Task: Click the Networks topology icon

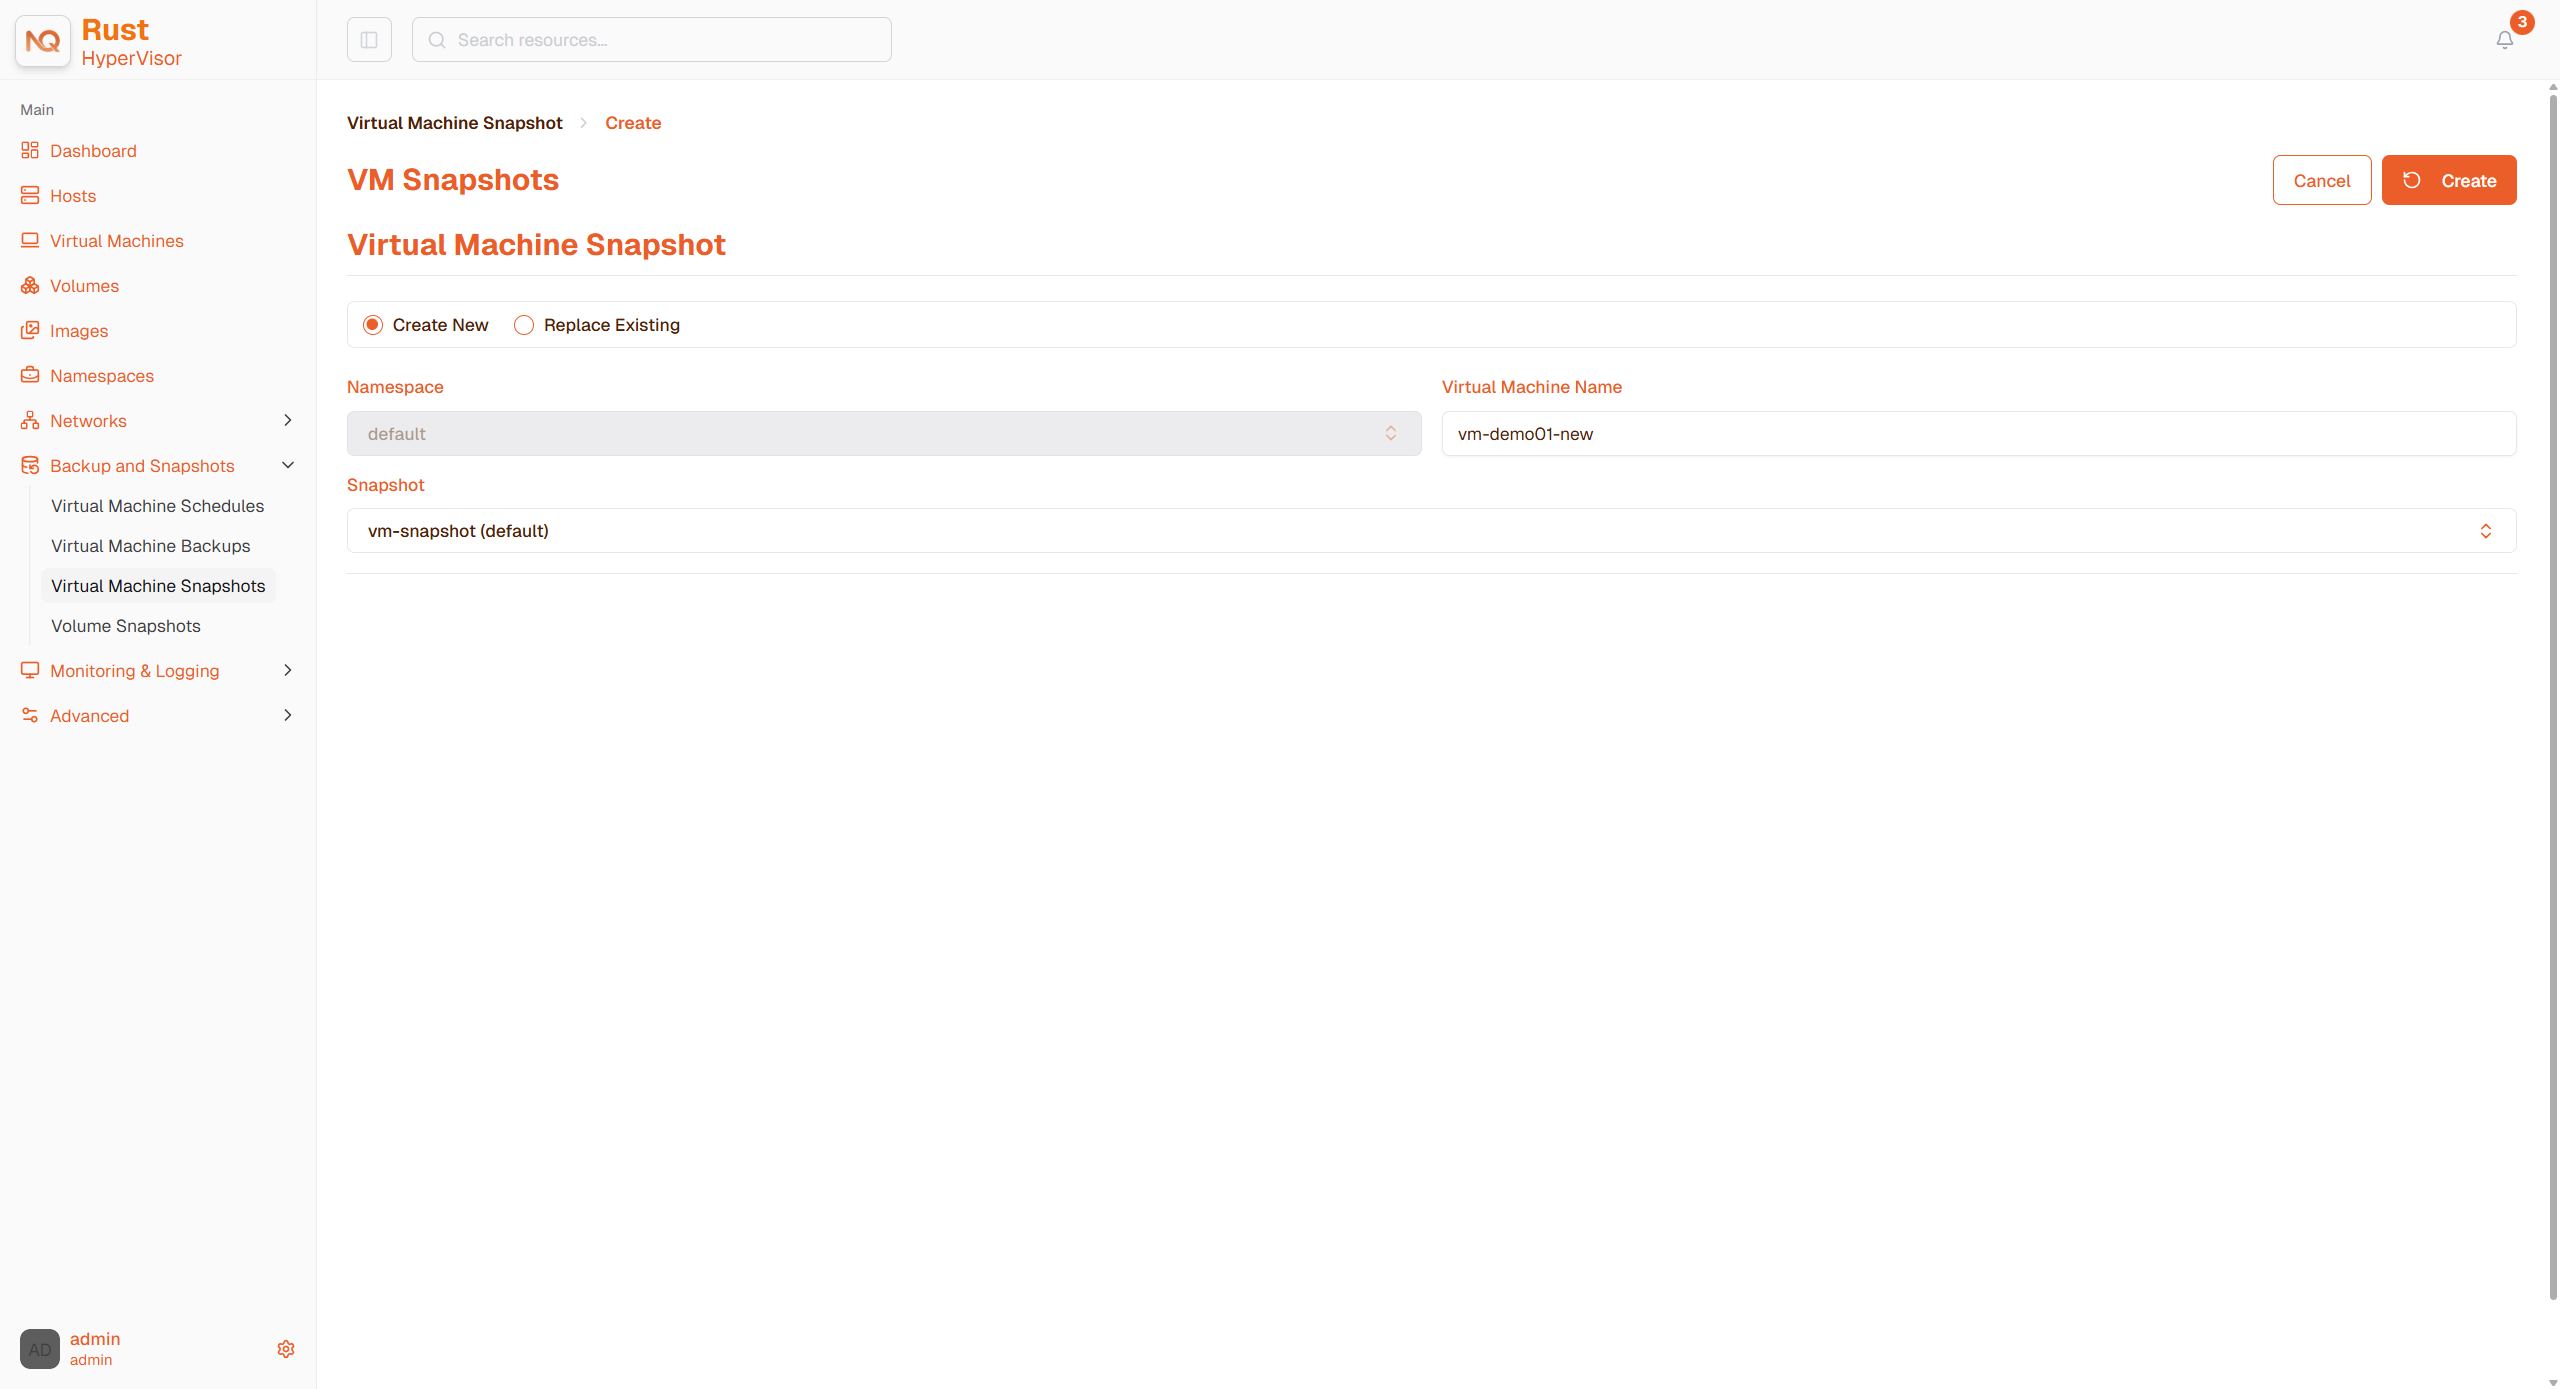Action: [x=30, y=420]
